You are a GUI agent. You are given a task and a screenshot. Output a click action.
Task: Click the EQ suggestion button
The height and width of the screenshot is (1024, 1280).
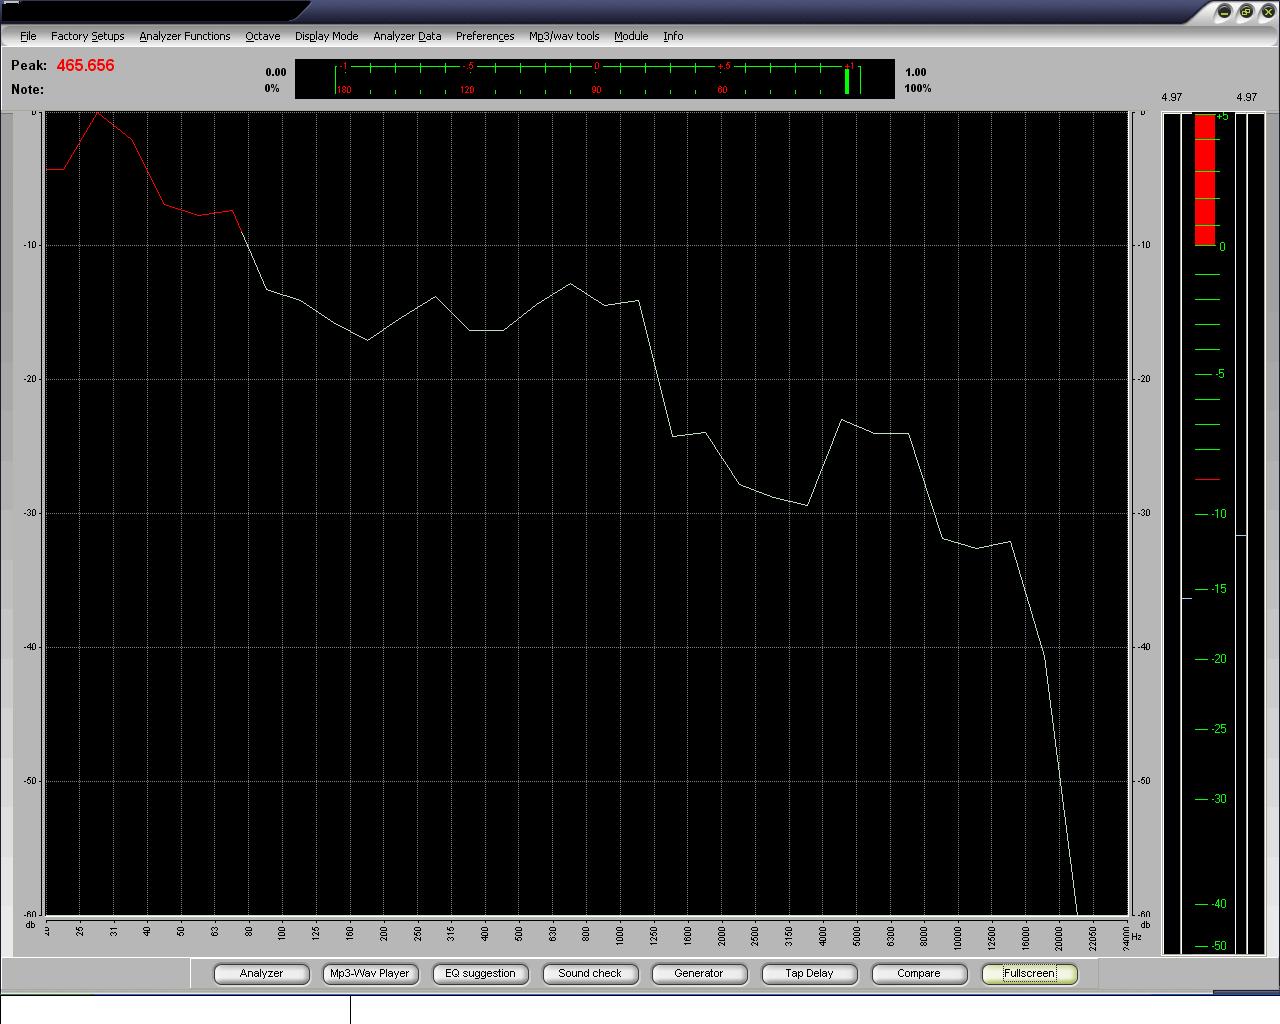[x=480, y=973]
